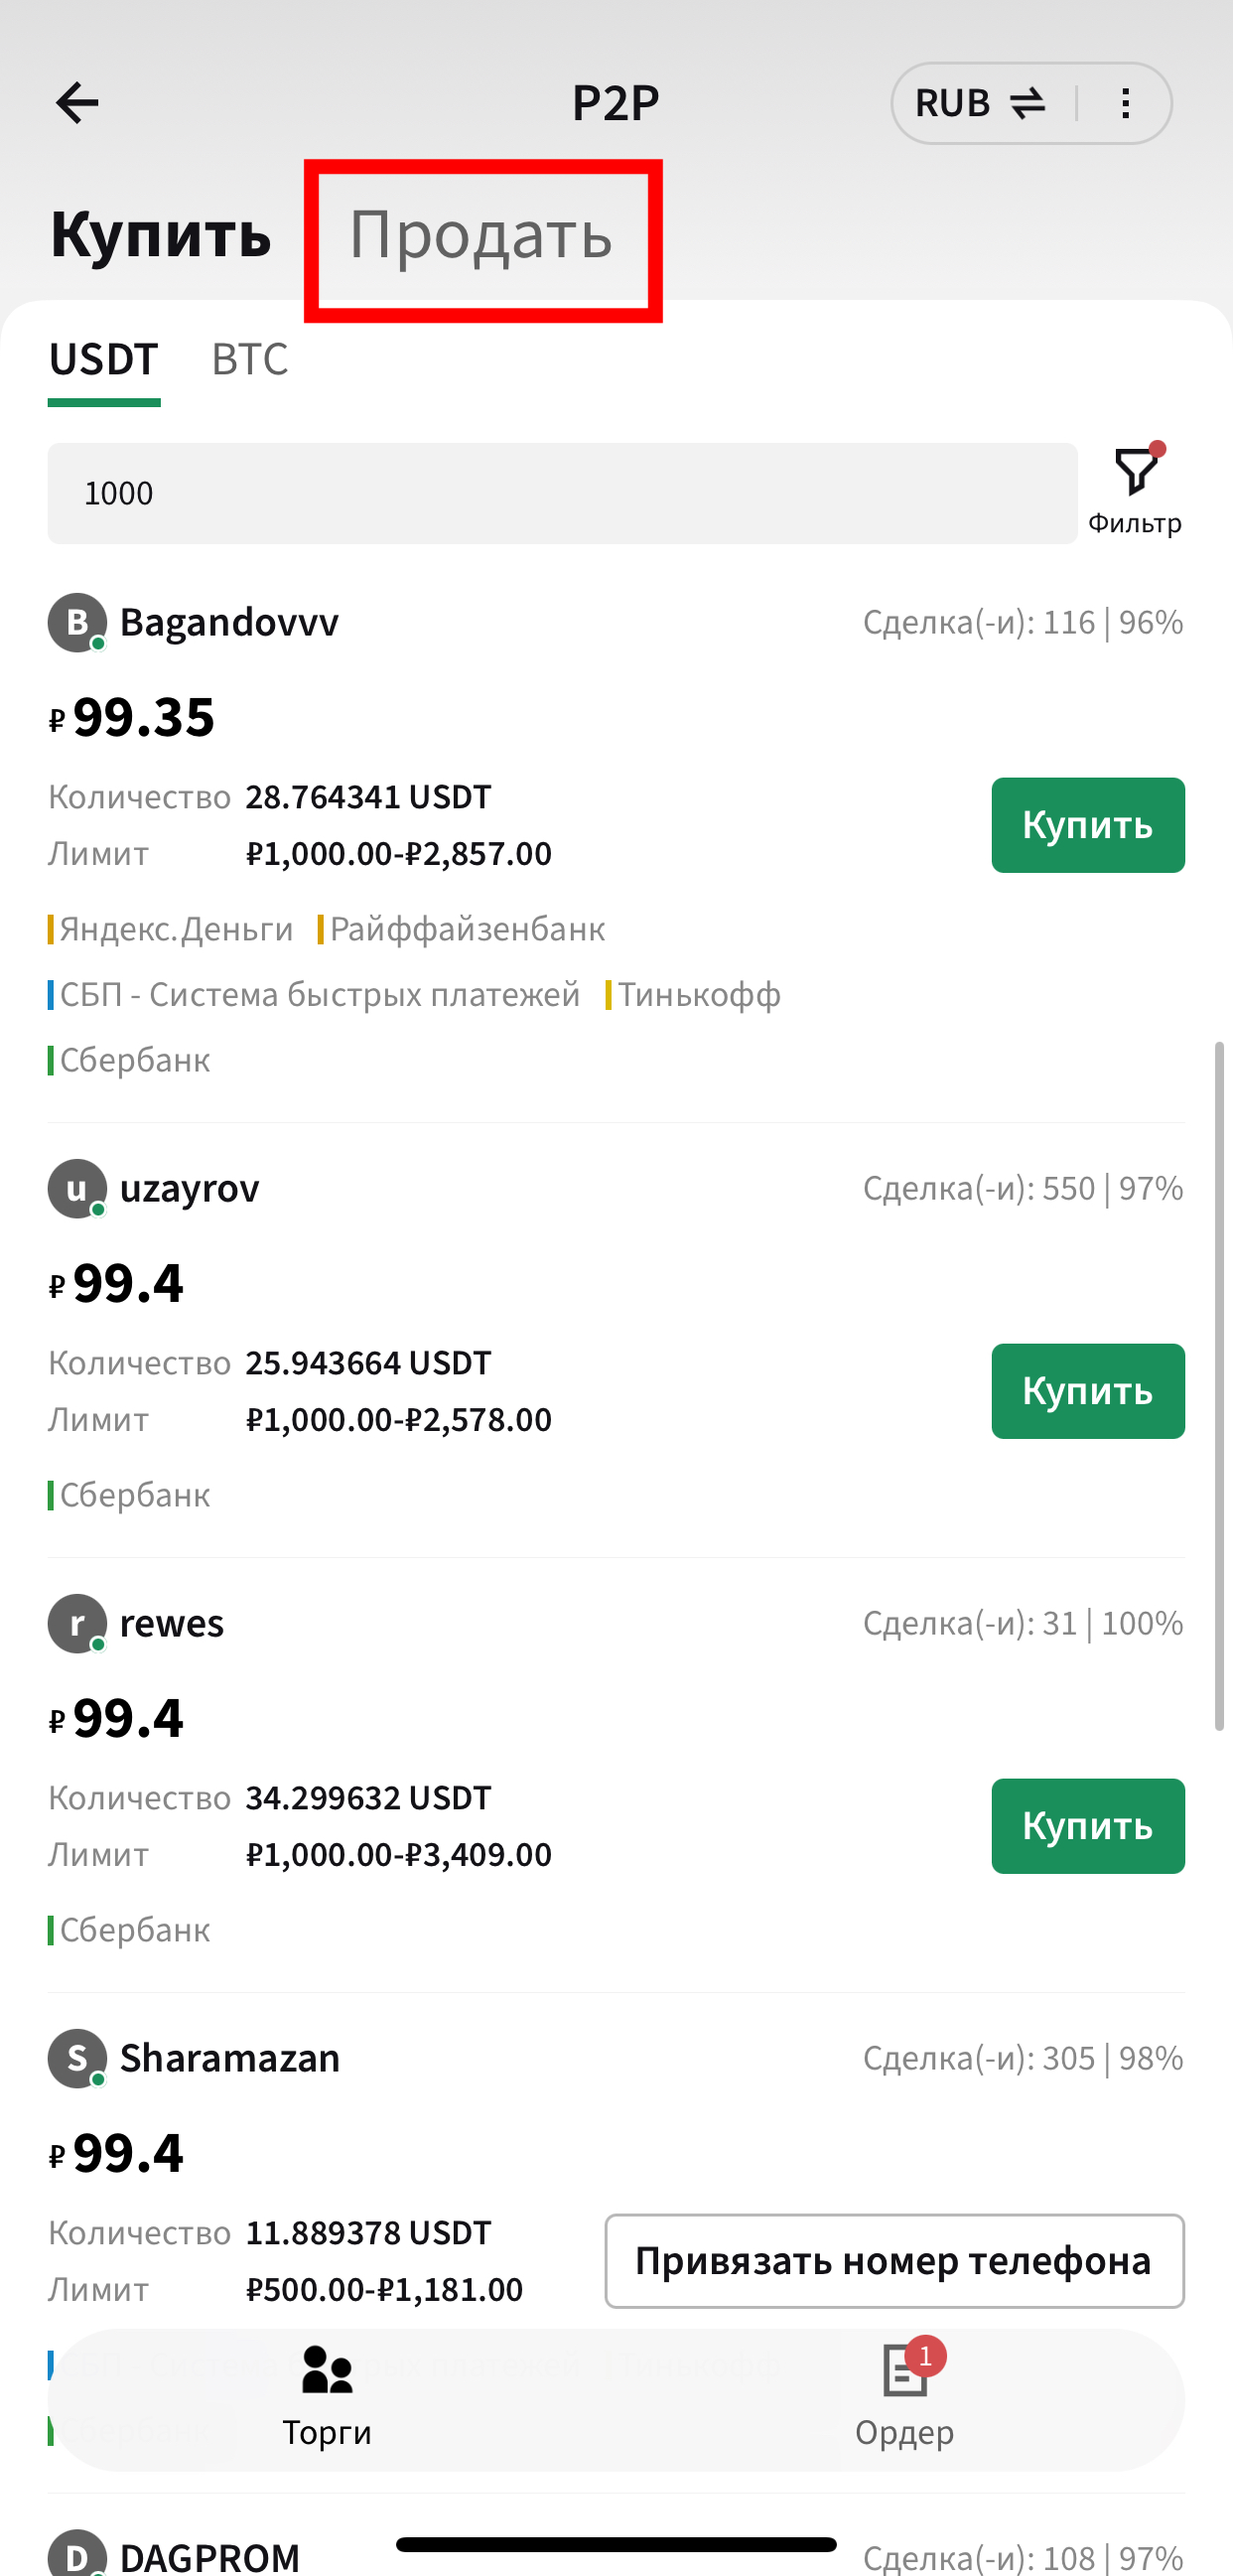
Task: Open Bagandovvv's avatar profile
Action: click(77, 622)
